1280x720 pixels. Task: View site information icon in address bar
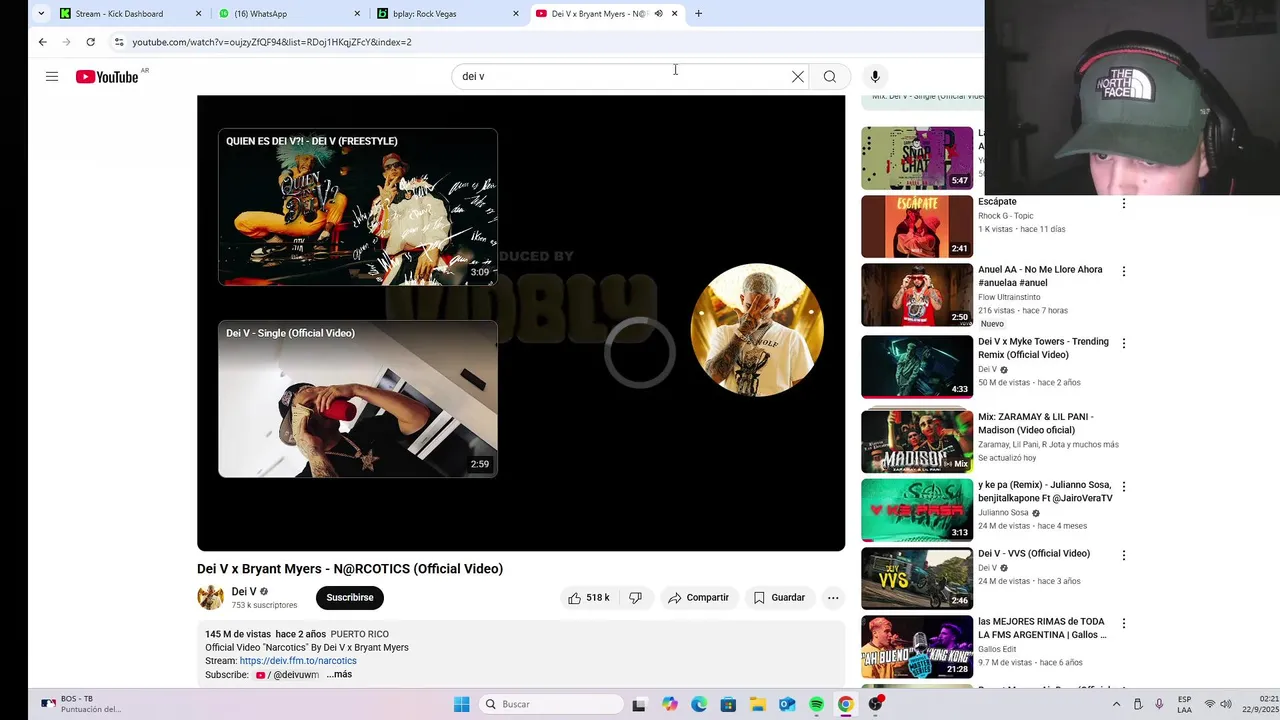pyautogui.click(x=119, y=42)
